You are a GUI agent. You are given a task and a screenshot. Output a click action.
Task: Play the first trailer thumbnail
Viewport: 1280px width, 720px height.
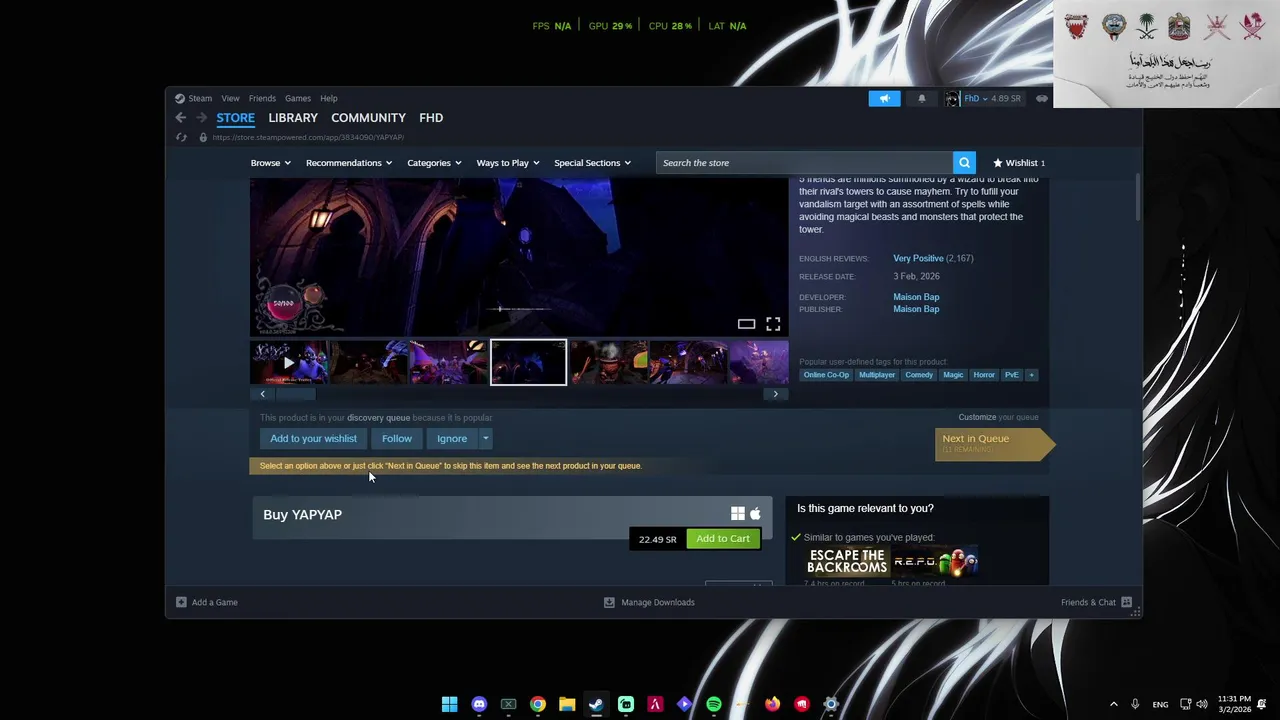pos(289,362)
